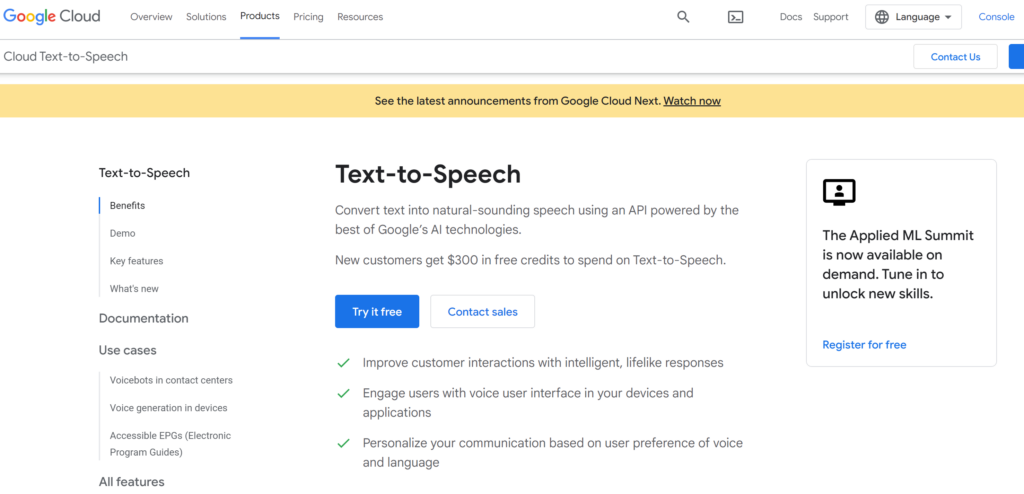
Task: Click Register for free link
Action: [864, 345]
